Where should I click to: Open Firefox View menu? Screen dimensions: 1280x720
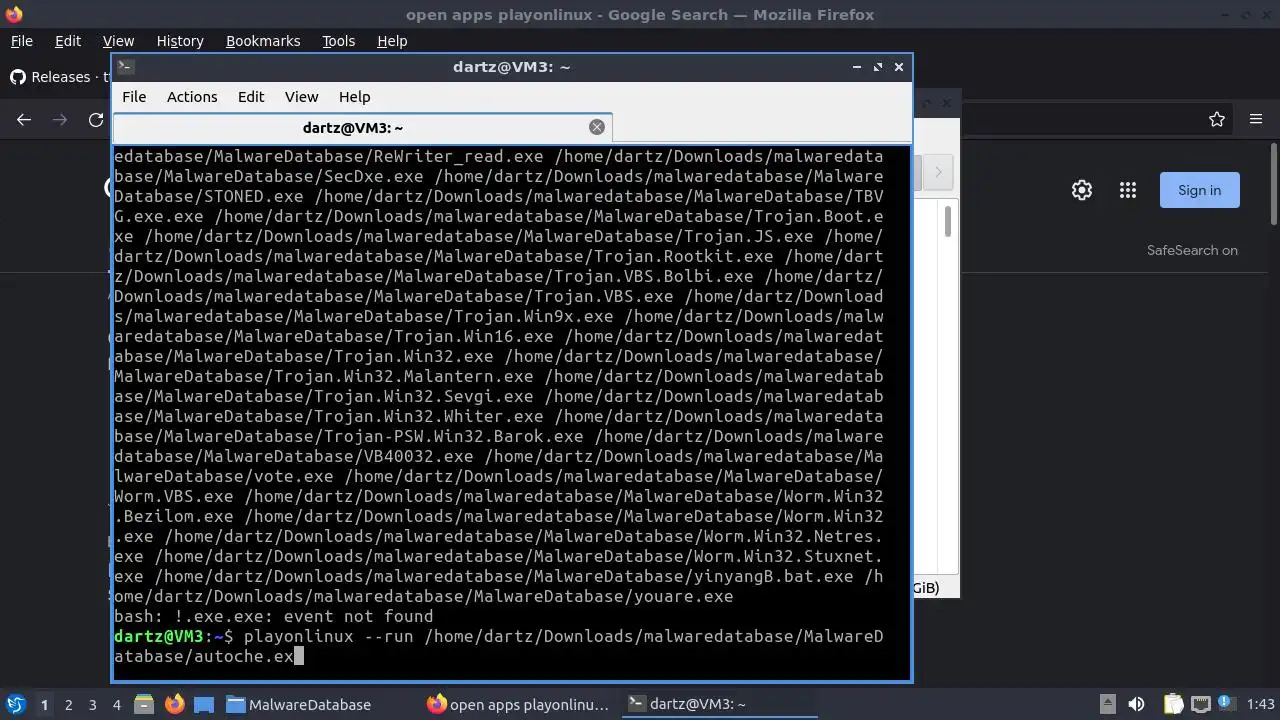(x=118, y=41)
